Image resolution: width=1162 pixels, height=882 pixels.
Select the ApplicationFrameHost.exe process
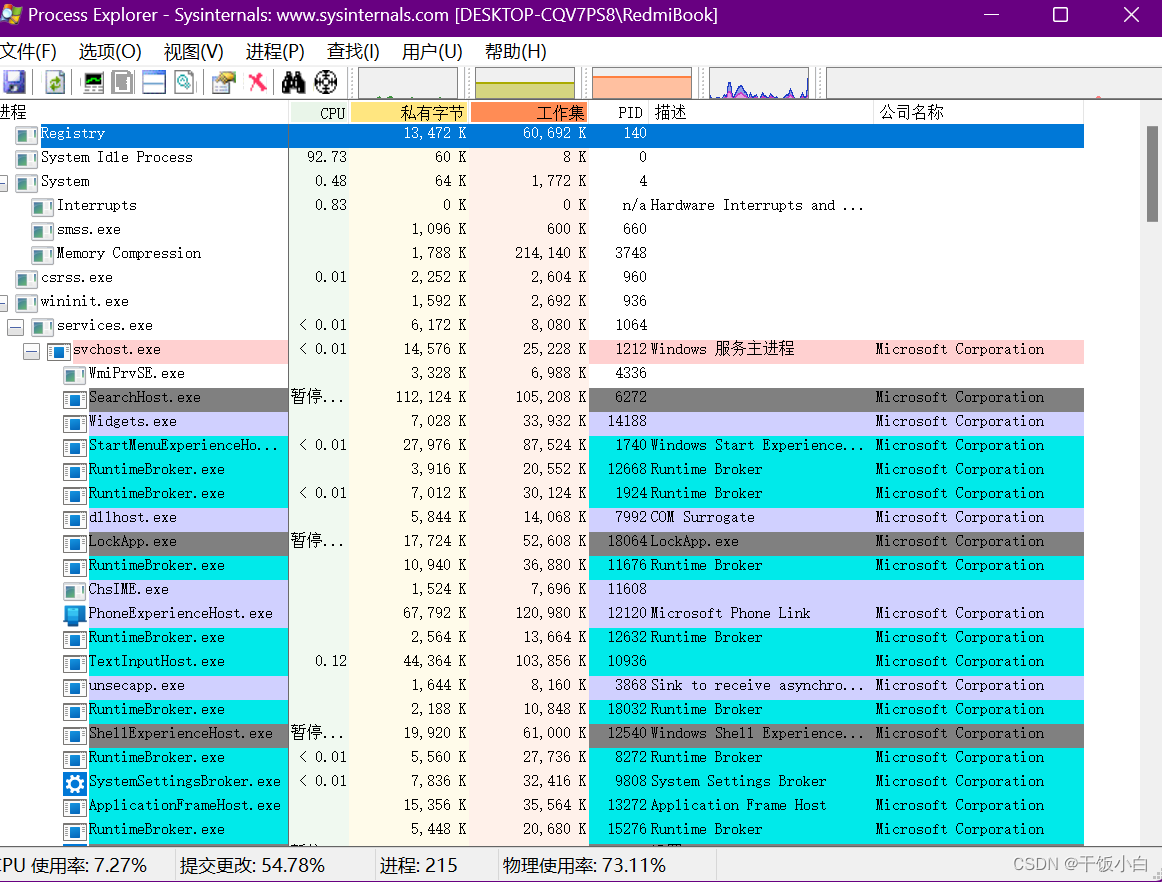coord(185,806)
